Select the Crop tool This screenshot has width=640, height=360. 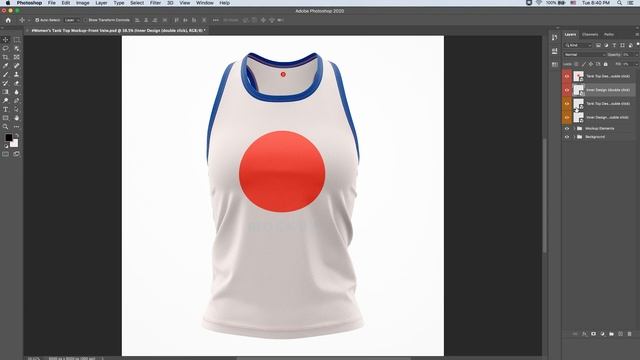5,57
